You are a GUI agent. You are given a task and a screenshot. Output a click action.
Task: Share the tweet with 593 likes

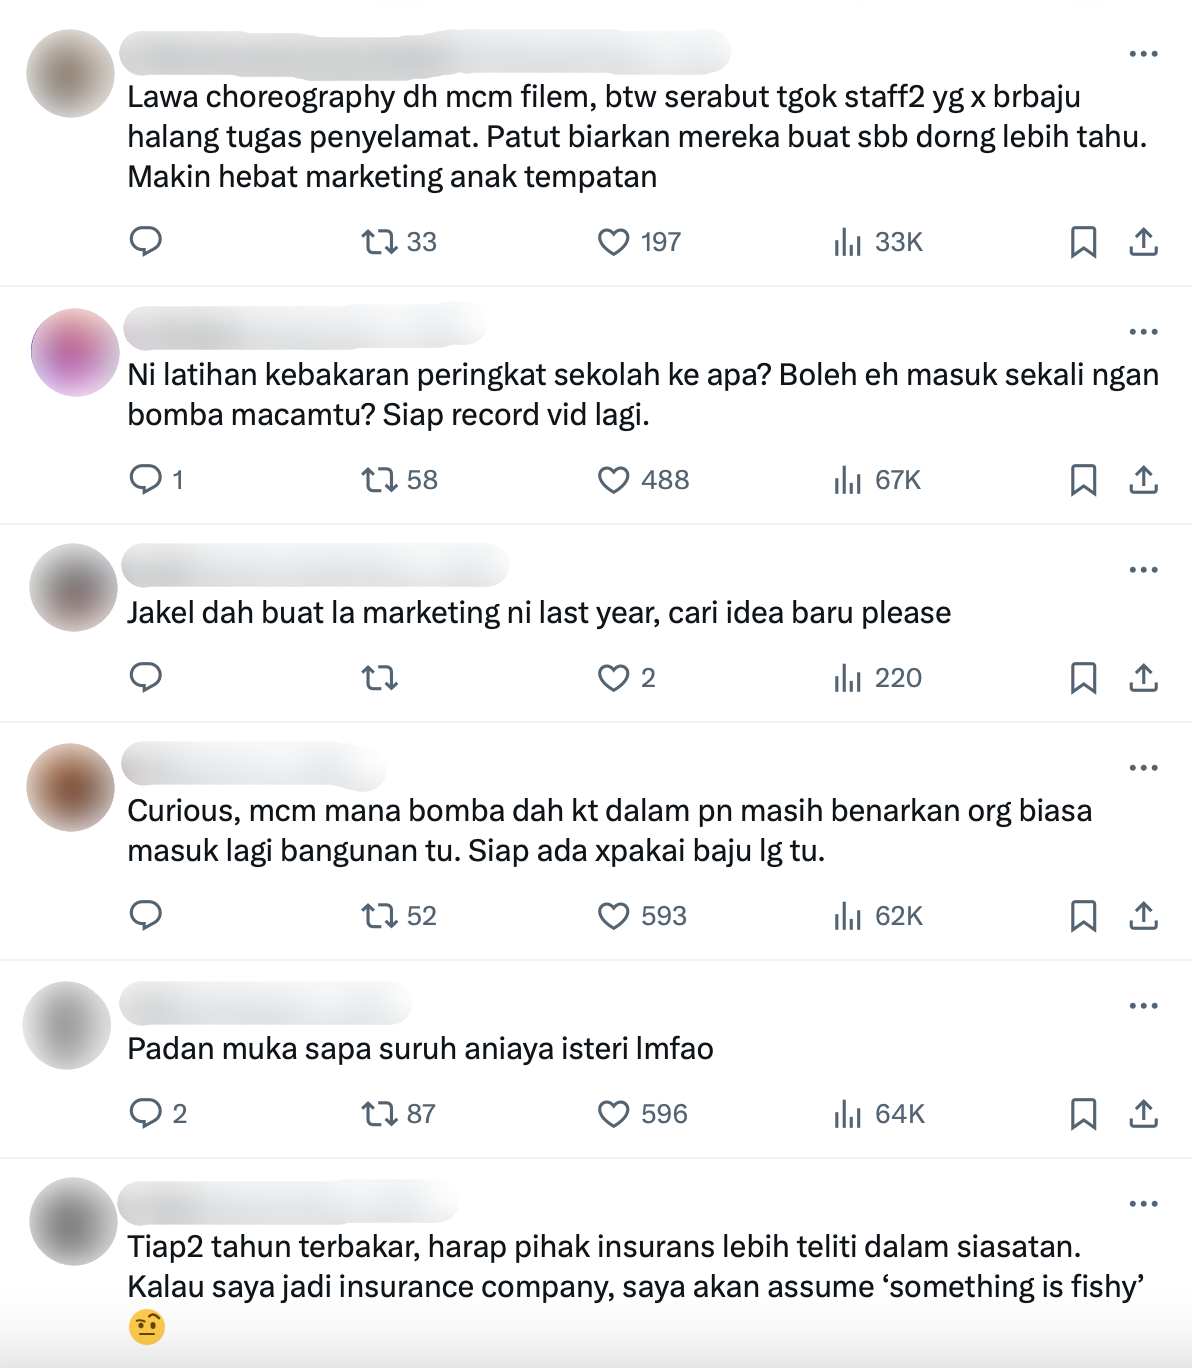[1143, 916]
